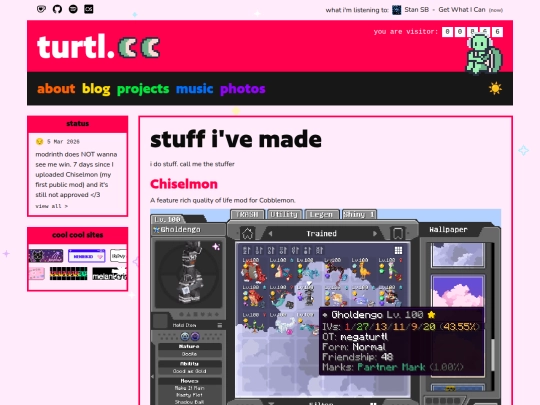
Task: Click the green 'Partner Mark' text in the tooltip
Action: point(391,367)
